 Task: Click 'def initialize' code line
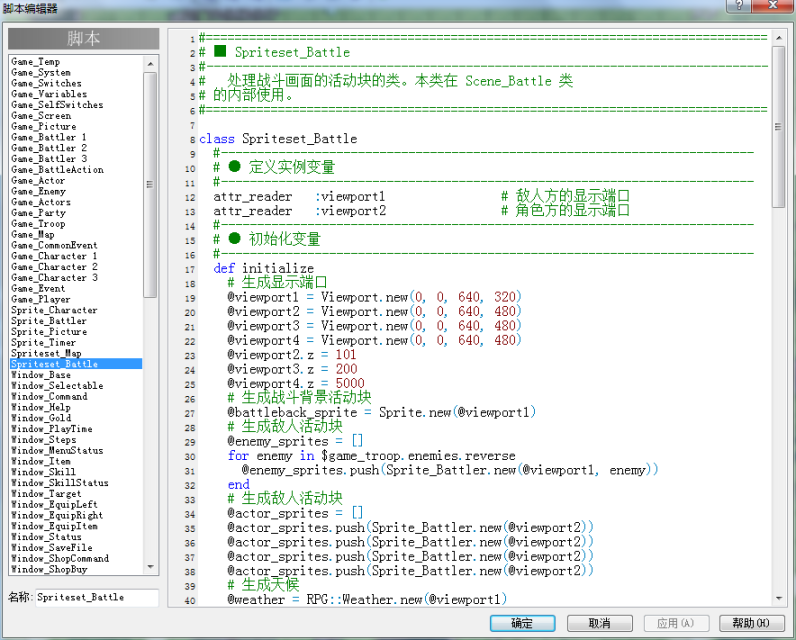tap(263, 268)
